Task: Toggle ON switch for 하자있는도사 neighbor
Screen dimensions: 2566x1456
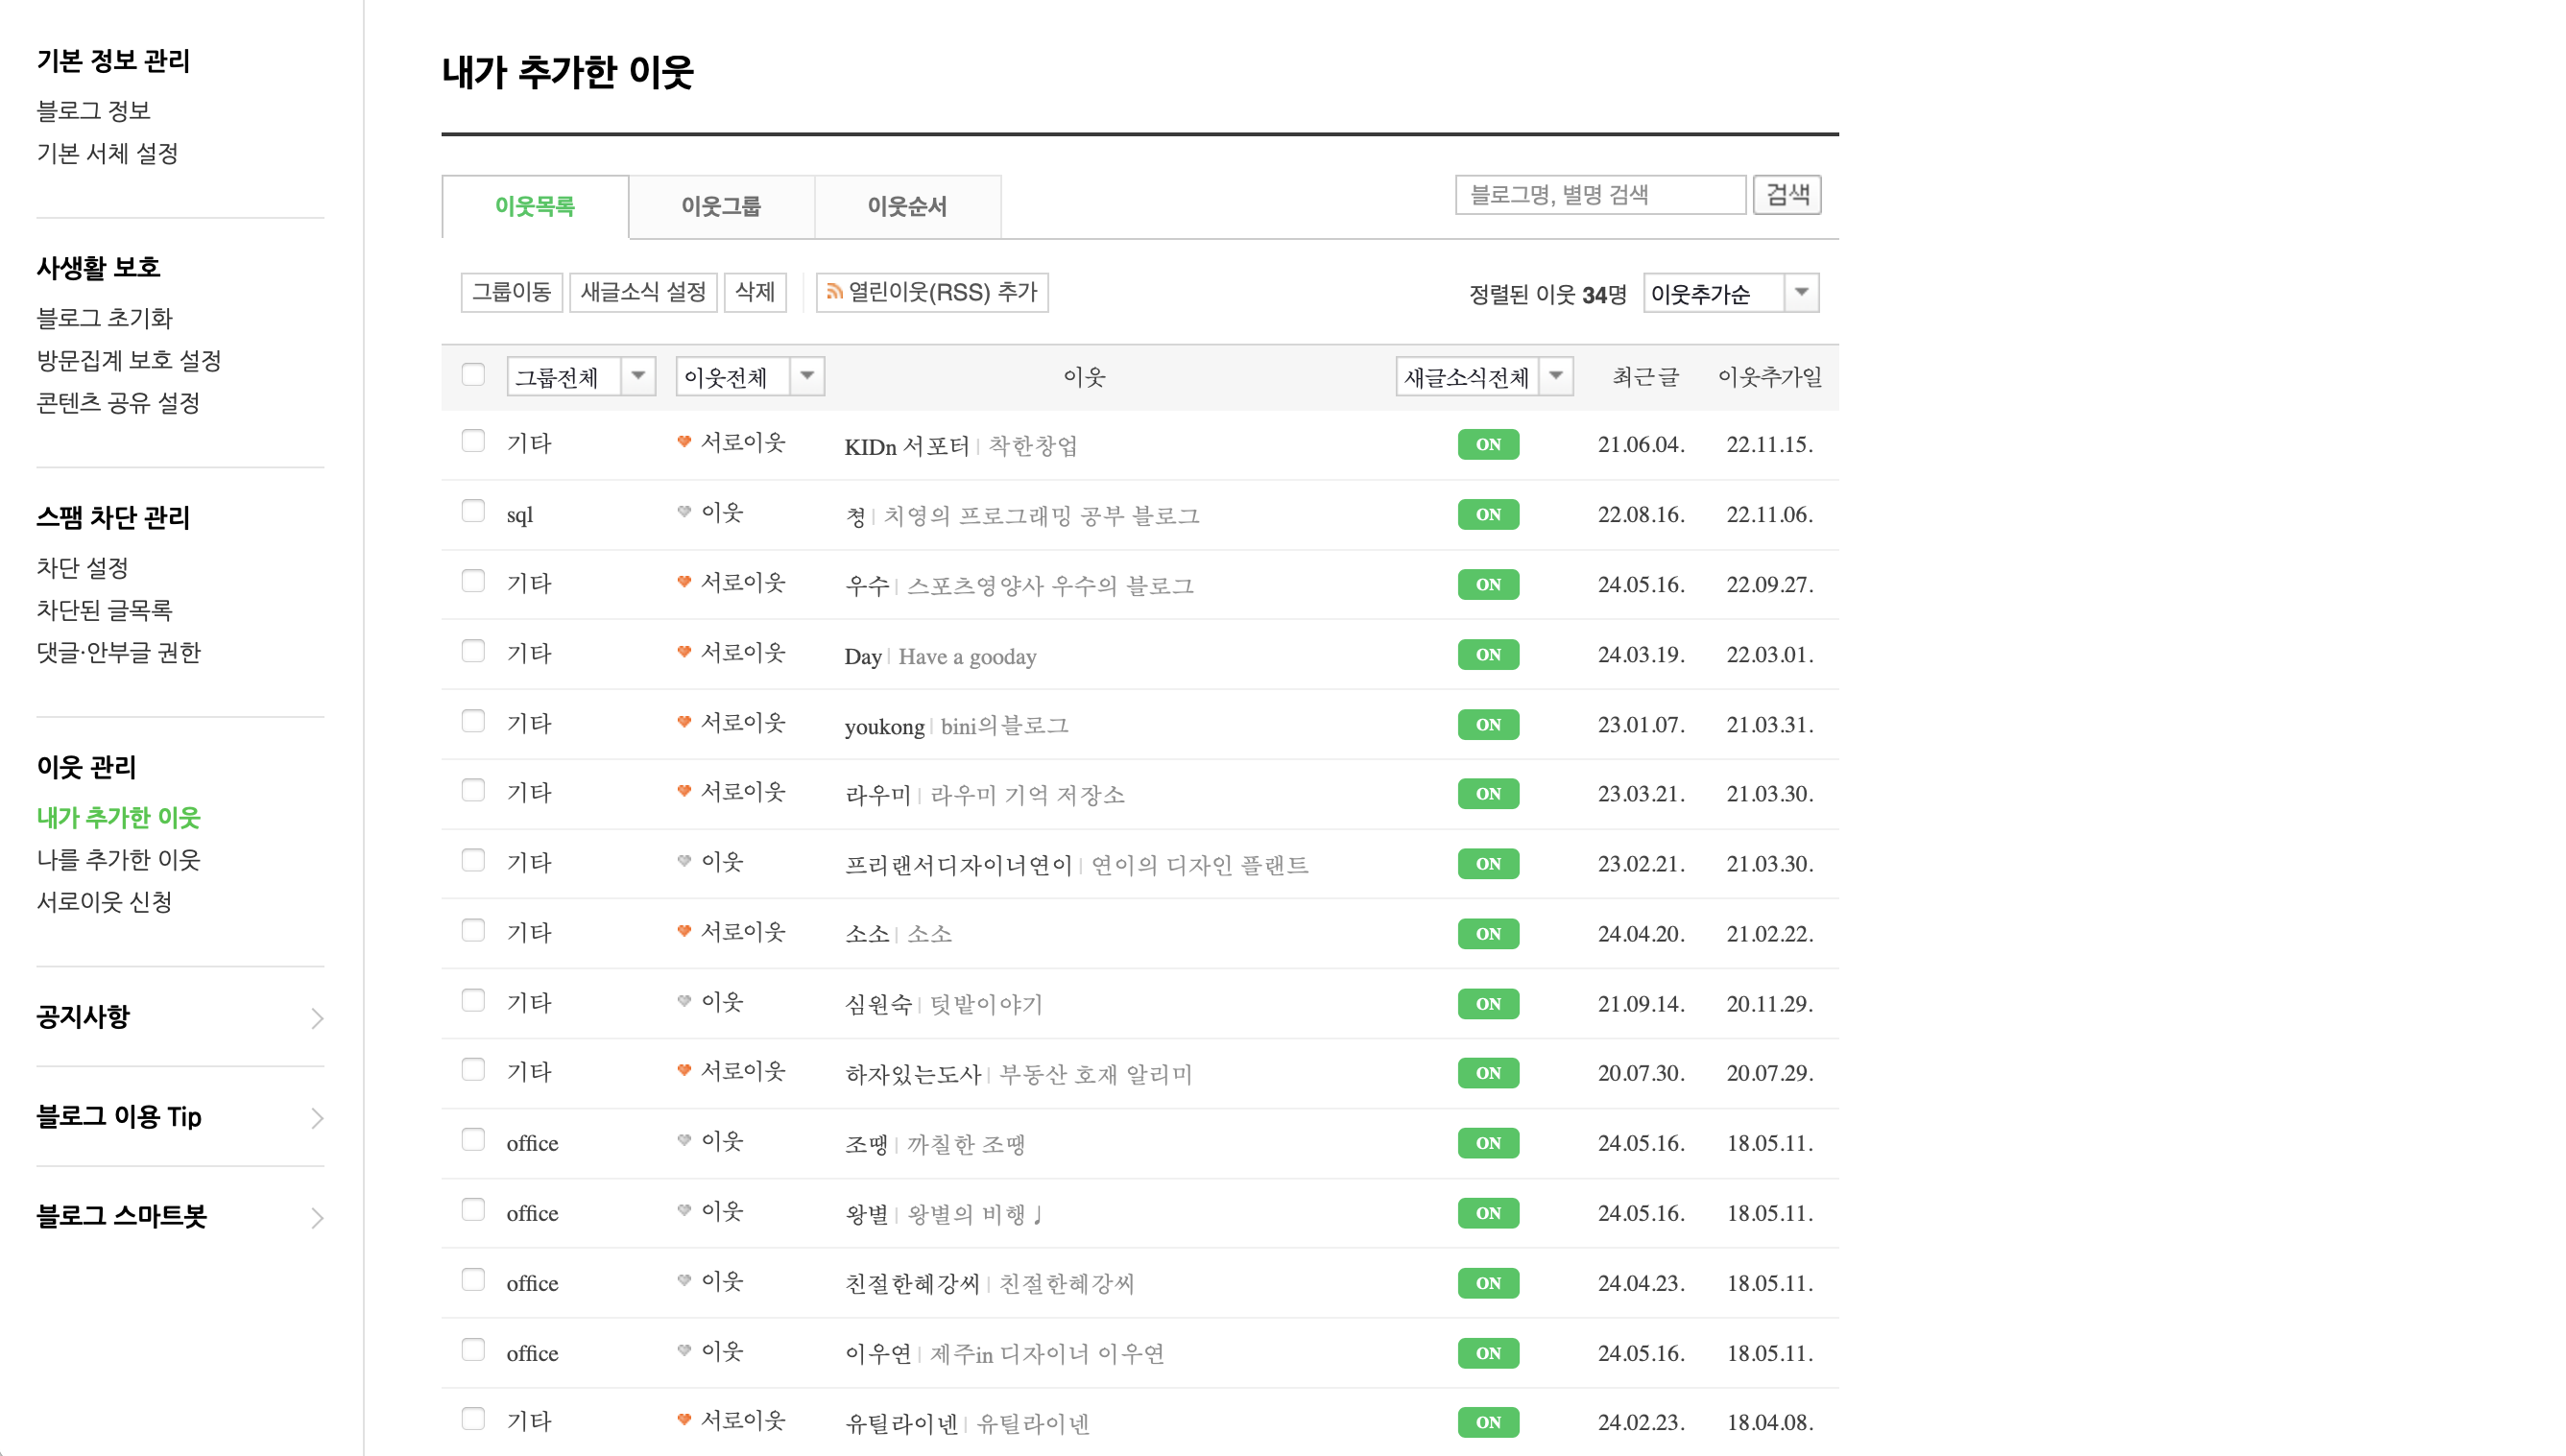Action: click(x=1487, y=1073)
